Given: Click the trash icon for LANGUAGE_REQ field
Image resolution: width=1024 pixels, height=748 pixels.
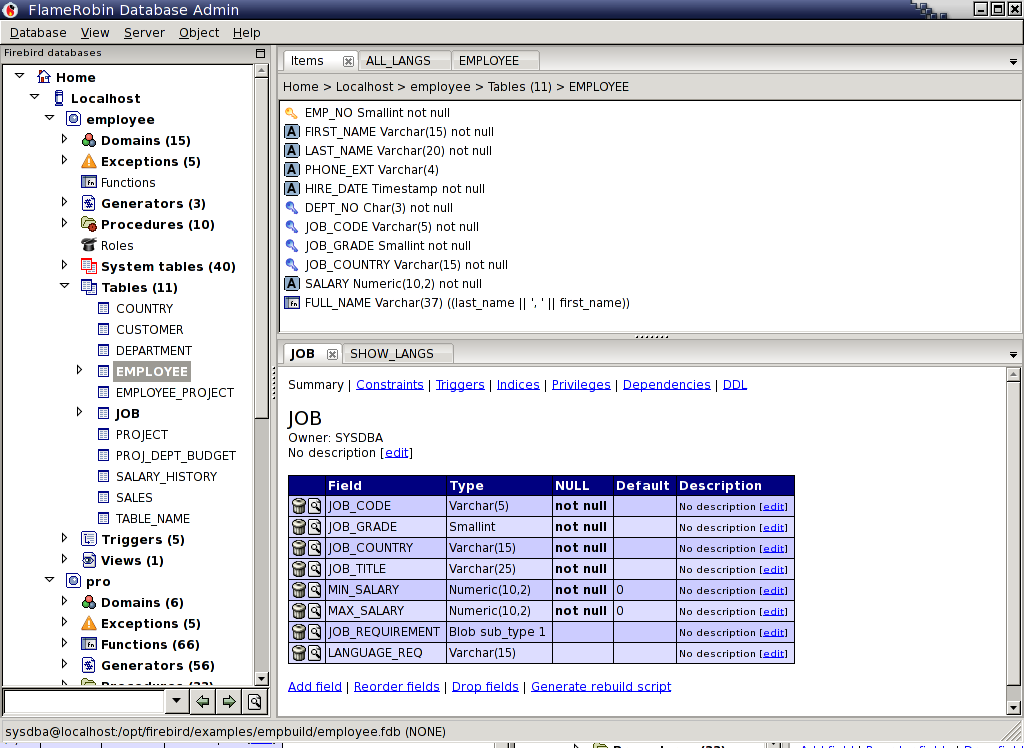Looking at the screenshot, I should tap(298, 653).
